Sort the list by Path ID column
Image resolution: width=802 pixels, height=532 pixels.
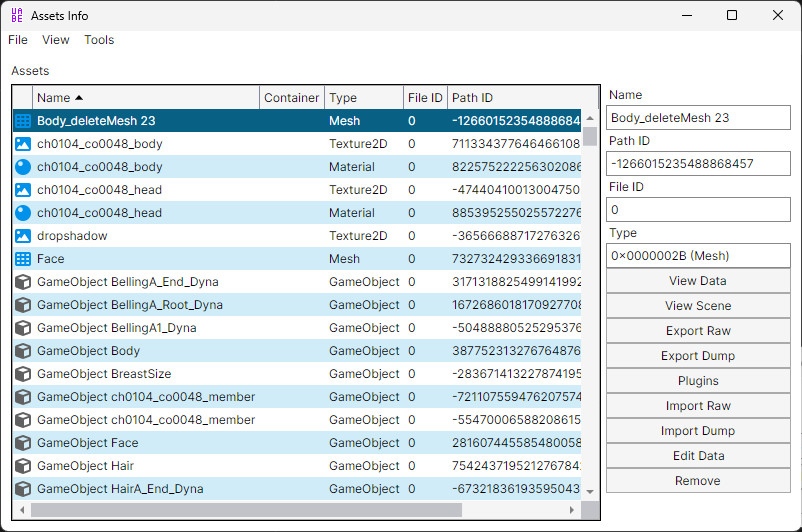coord(514,98)
